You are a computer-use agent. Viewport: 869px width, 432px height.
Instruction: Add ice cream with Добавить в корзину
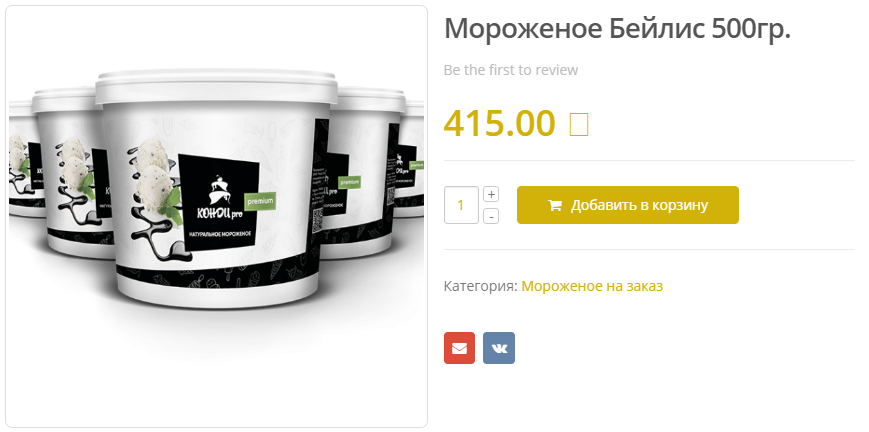pos(628,205)
